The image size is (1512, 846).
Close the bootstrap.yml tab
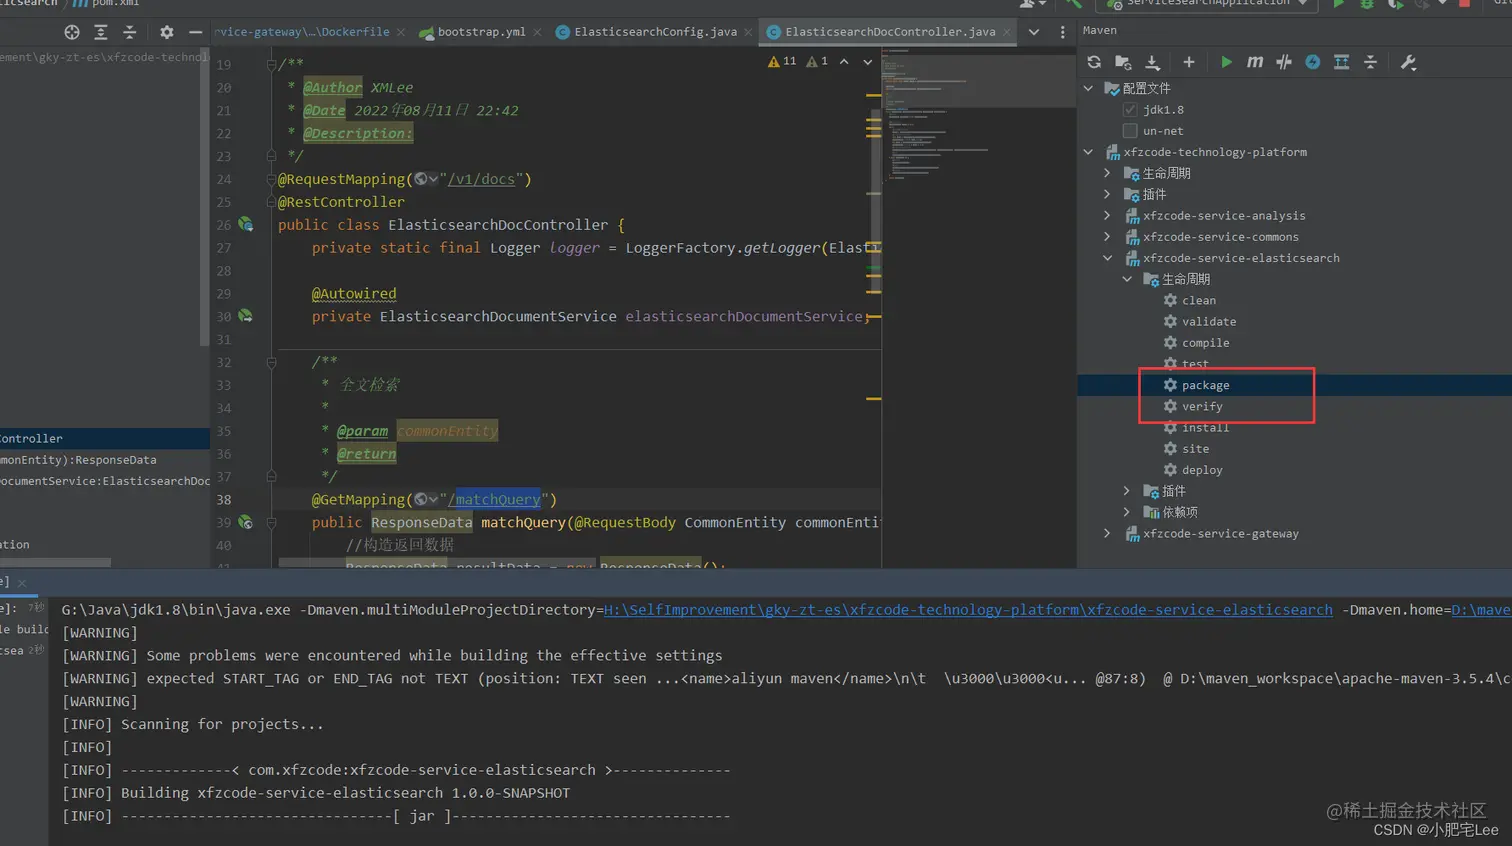(x=537, y=32)
